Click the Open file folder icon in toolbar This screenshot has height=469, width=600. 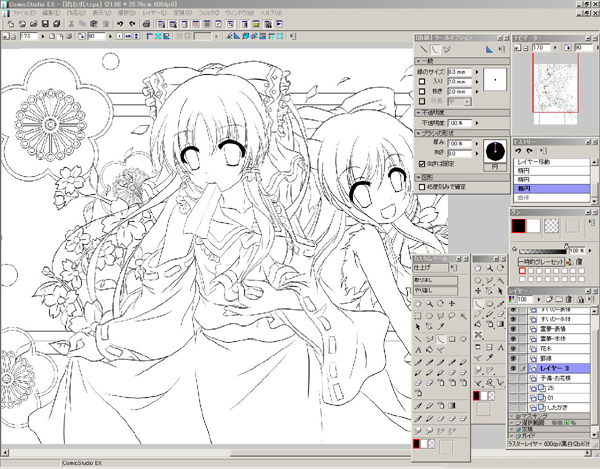coord(33,24)
